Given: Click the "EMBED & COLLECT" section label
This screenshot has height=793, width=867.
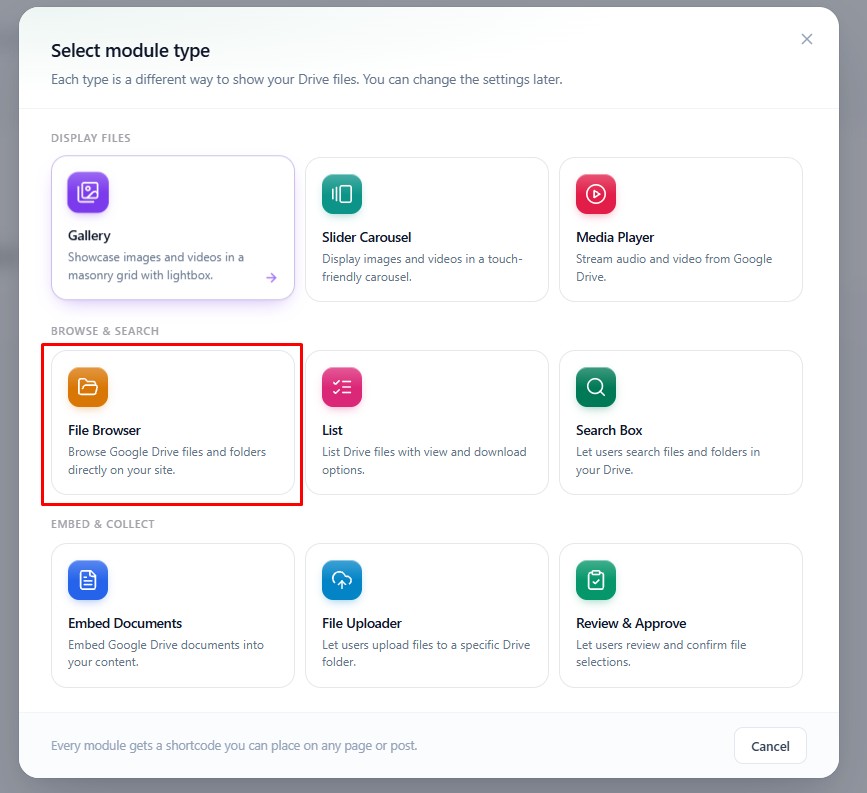Looking at the screenshot, I should (103, 524).
